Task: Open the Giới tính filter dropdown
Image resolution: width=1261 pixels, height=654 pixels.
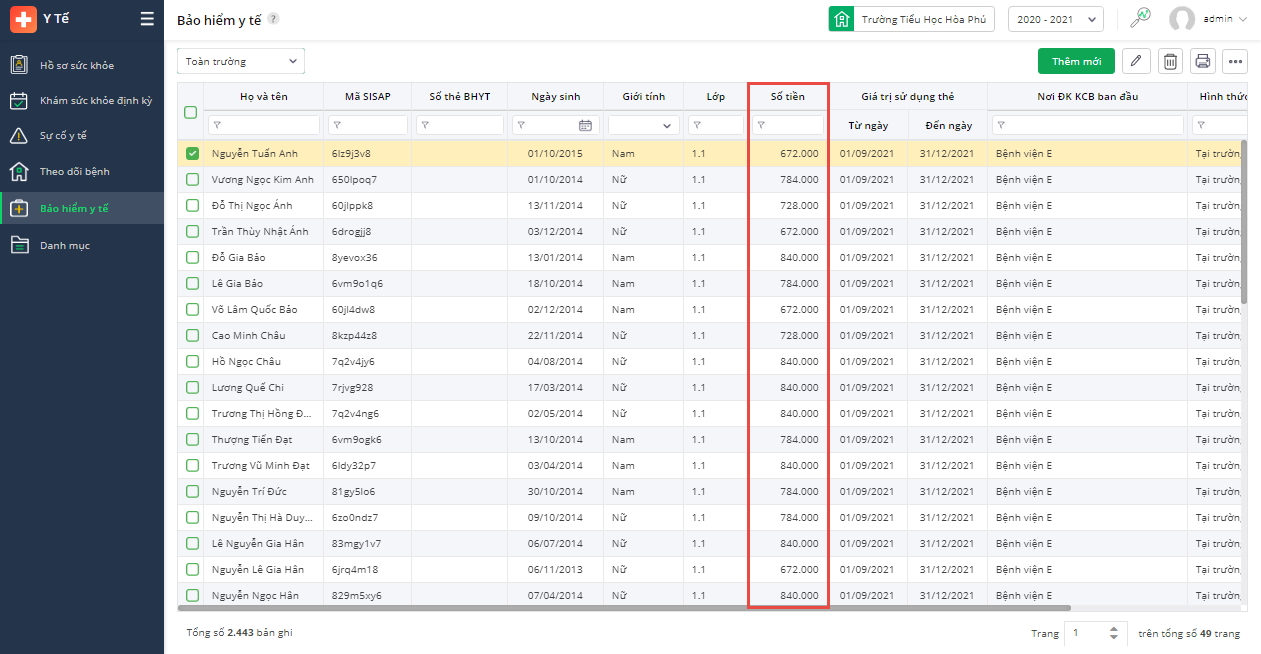Action: 644,125
